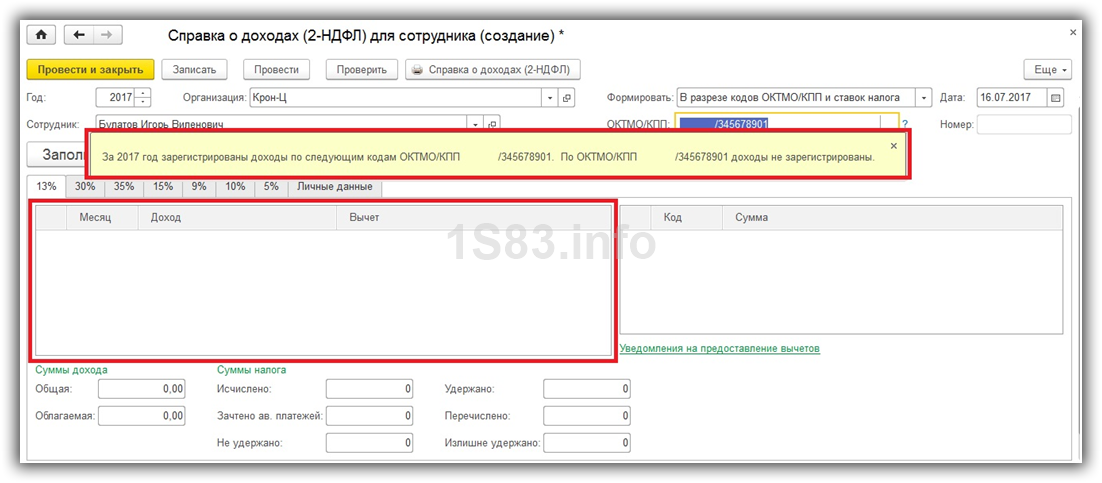Go forward with the right arrow
This screenshot has height=483, width=1102.
point(106,35)
